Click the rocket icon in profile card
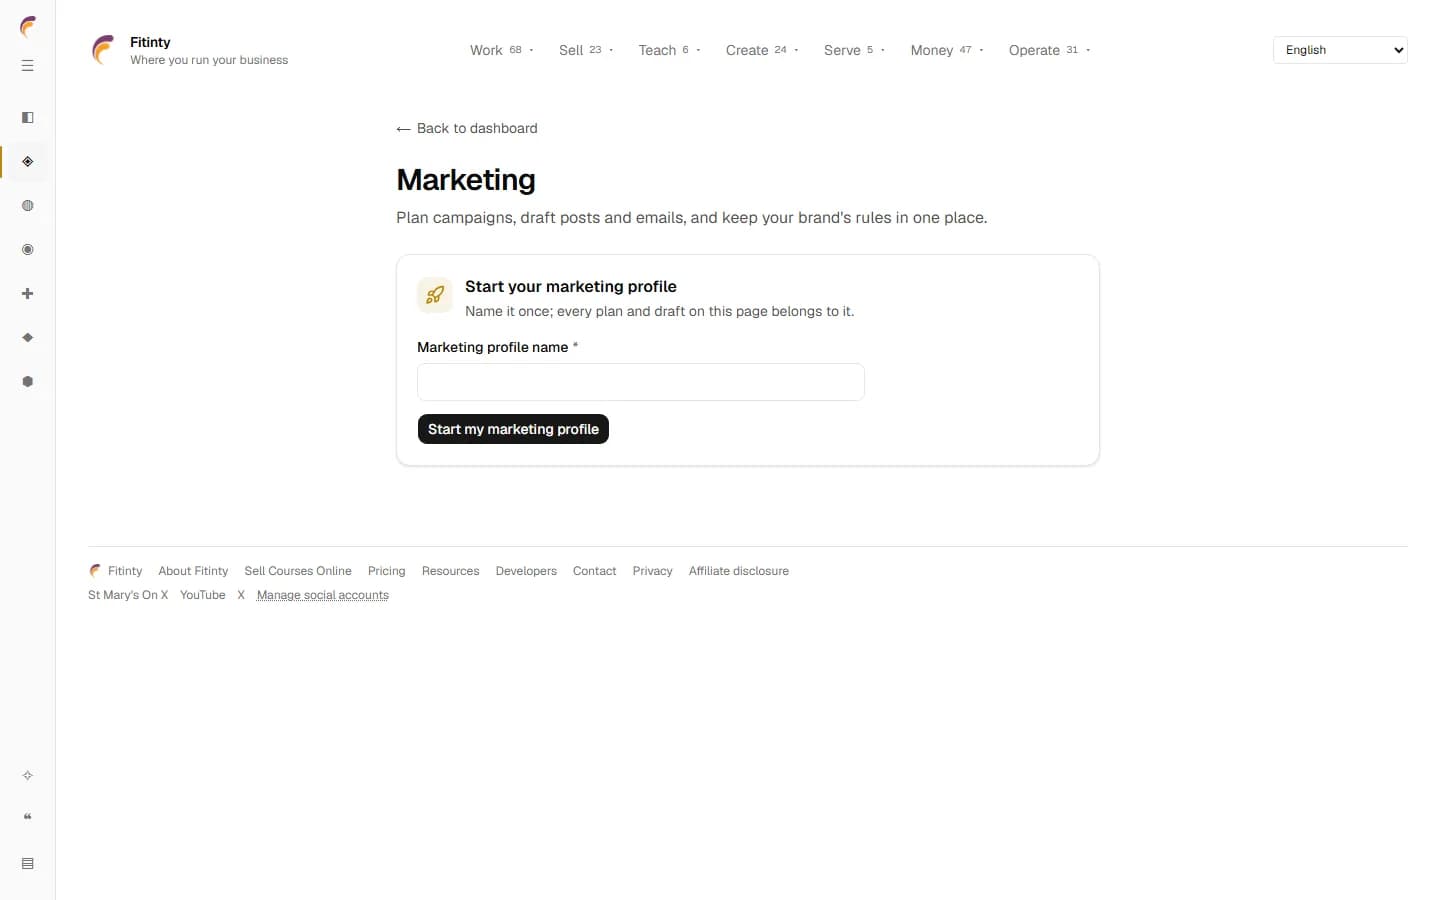 tap(435, 295)
